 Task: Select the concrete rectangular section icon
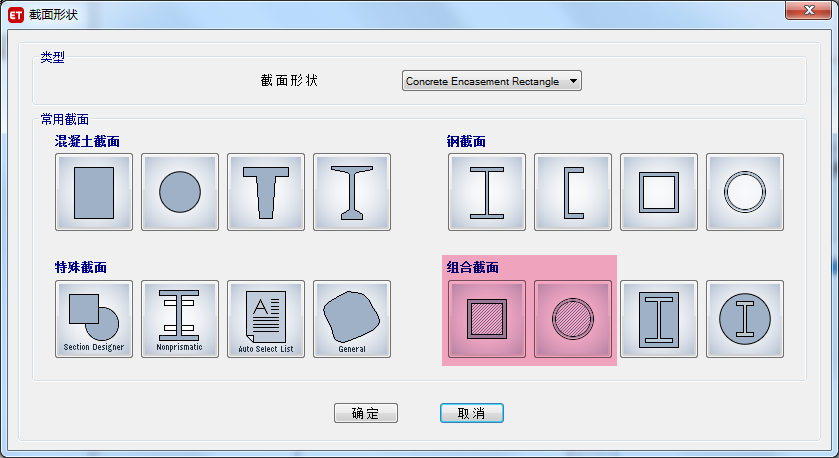click(94, 192)
